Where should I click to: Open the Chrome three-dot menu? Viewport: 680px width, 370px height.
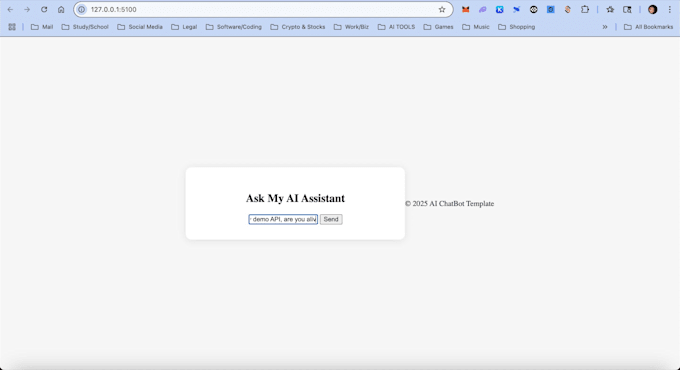click(670, 10)
